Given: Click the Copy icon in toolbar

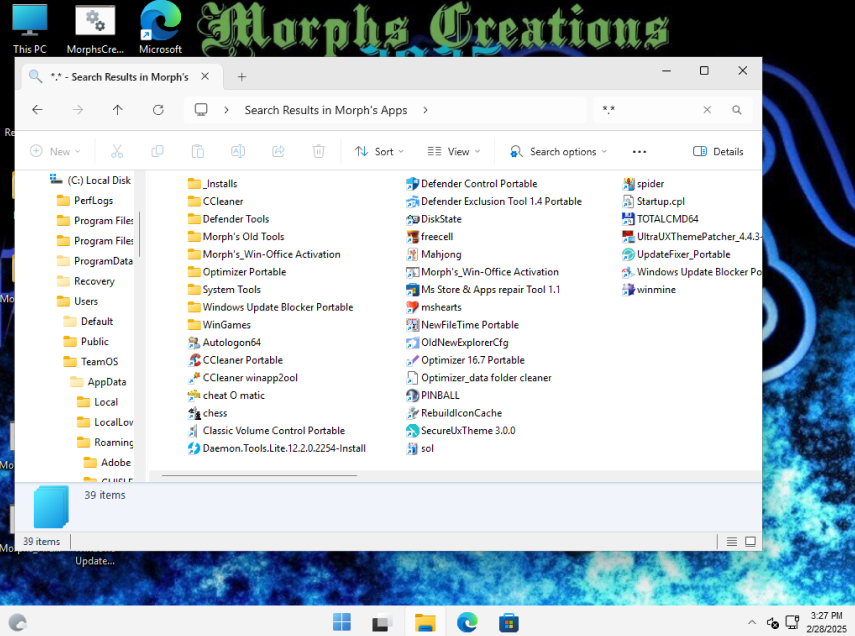Looking at the screenshot, I should (x=157, y=152).
